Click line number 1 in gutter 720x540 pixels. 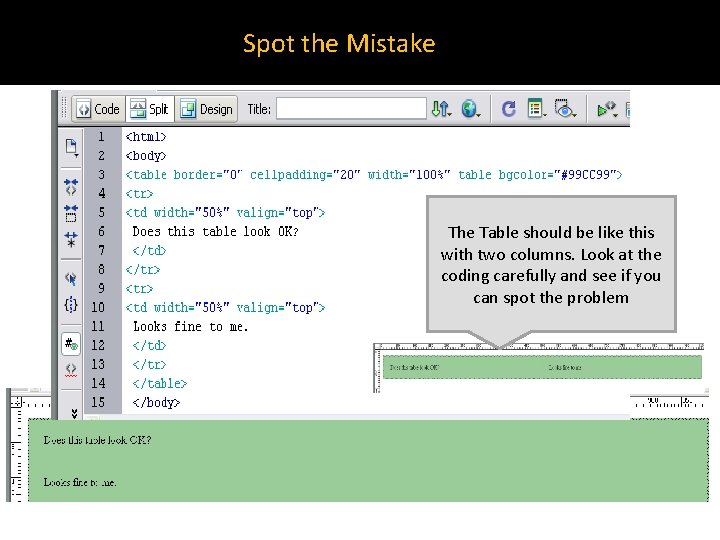point(101,137)
